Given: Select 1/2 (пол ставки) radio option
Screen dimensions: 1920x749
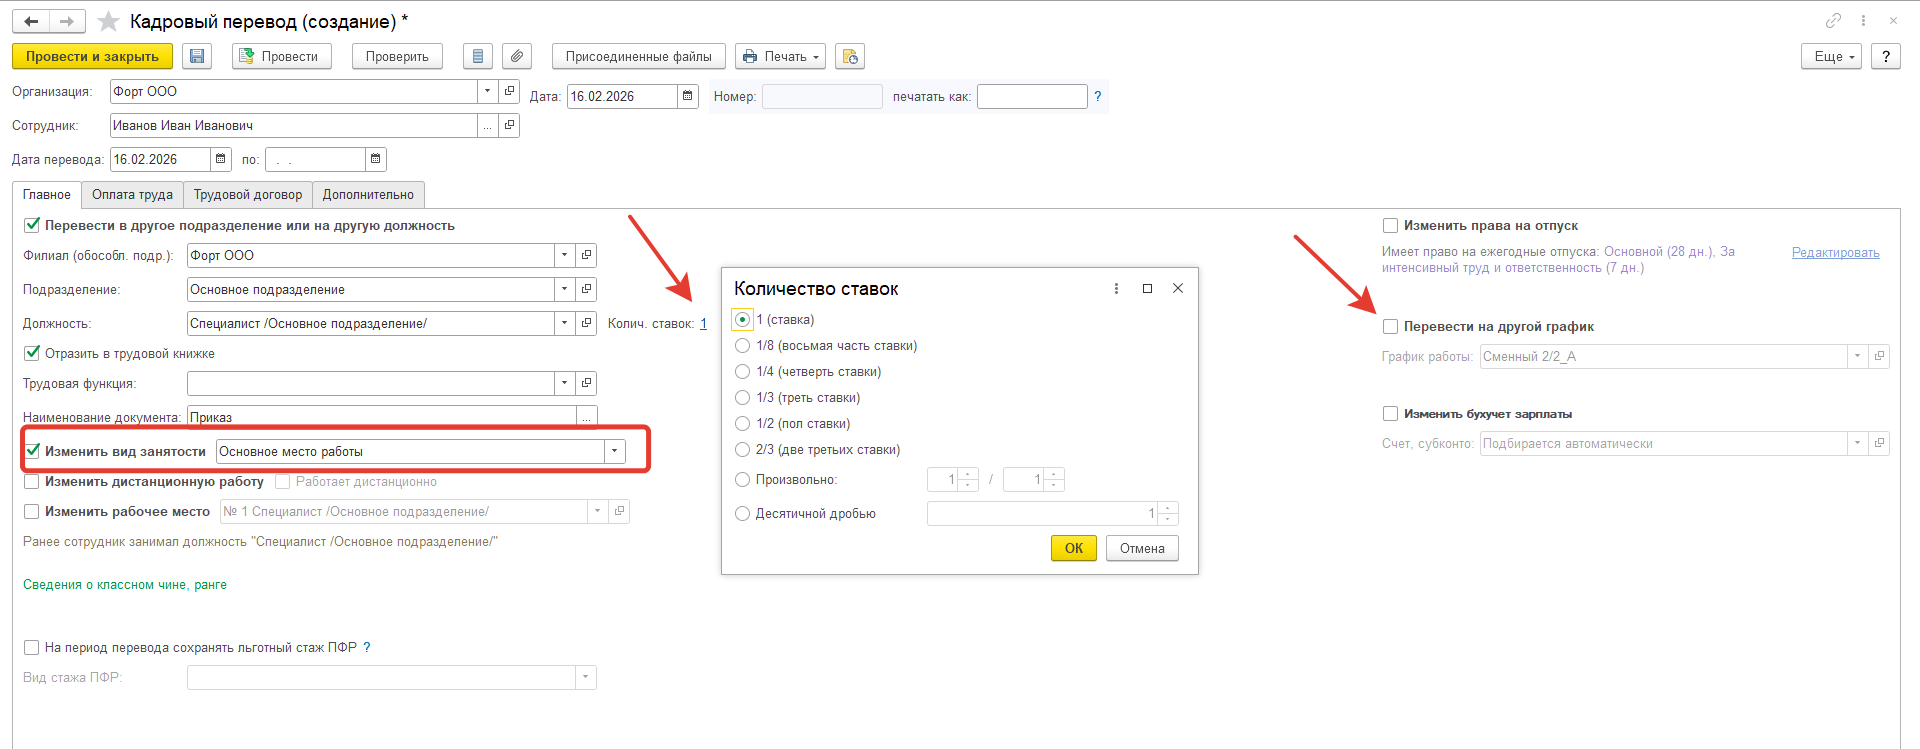Looking at the screenshot, I should 742,423.
